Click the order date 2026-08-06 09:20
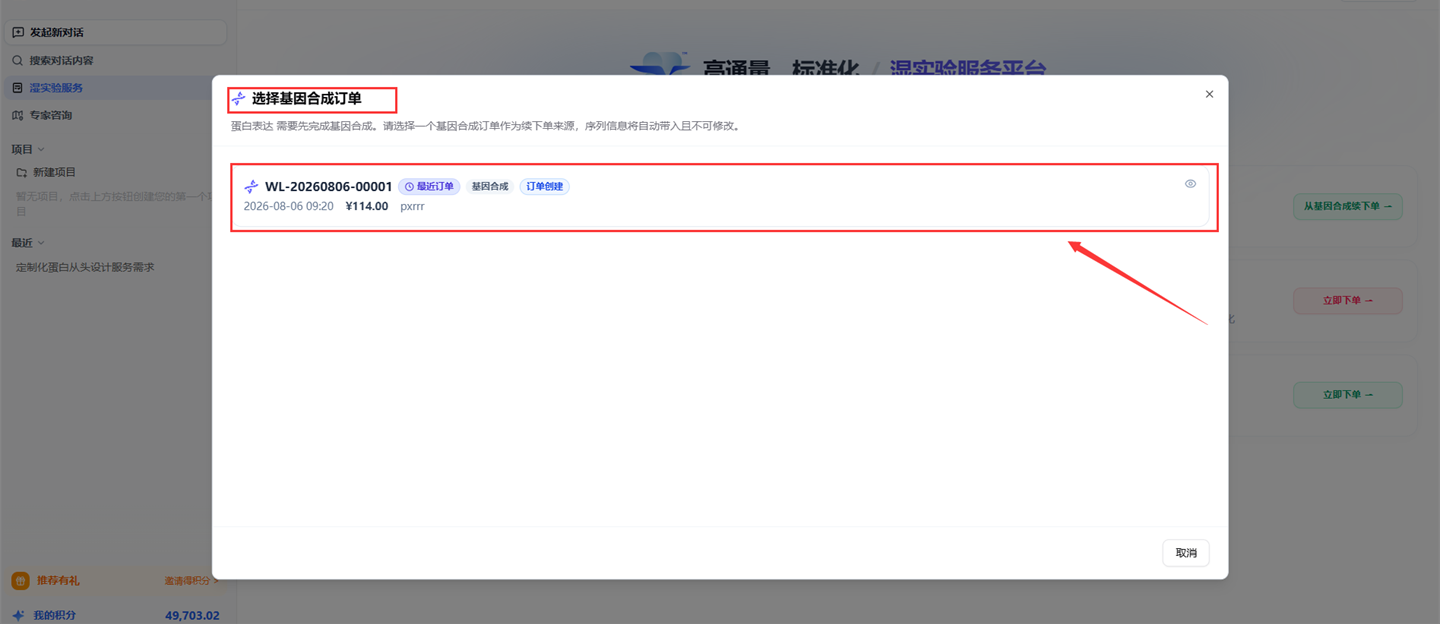The image size is (1440, 624). pyautogui.click(x=288, y=206)
